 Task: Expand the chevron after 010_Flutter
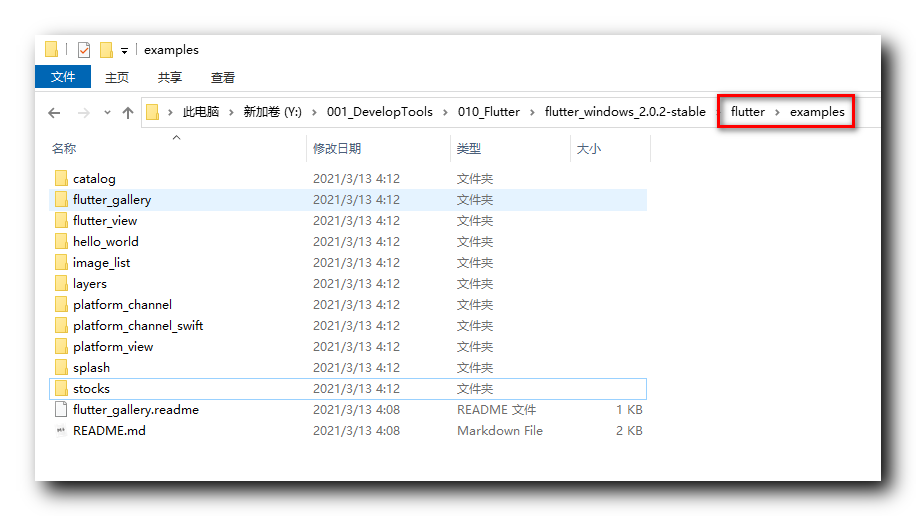tap(532, 112)
